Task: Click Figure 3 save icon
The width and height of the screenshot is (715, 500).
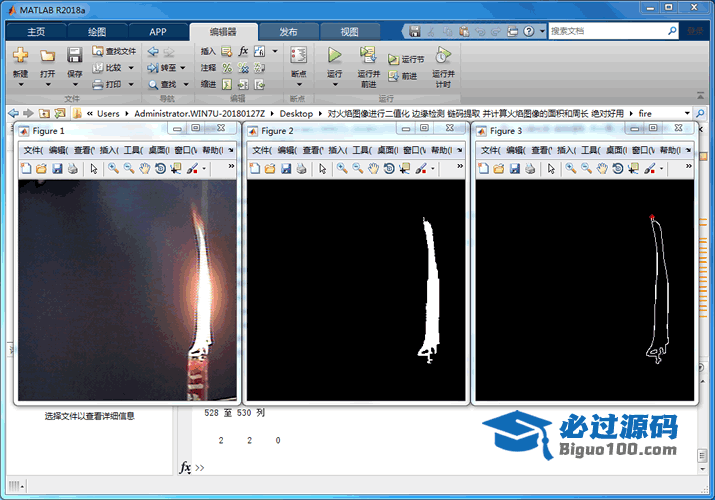Action: 514,169
